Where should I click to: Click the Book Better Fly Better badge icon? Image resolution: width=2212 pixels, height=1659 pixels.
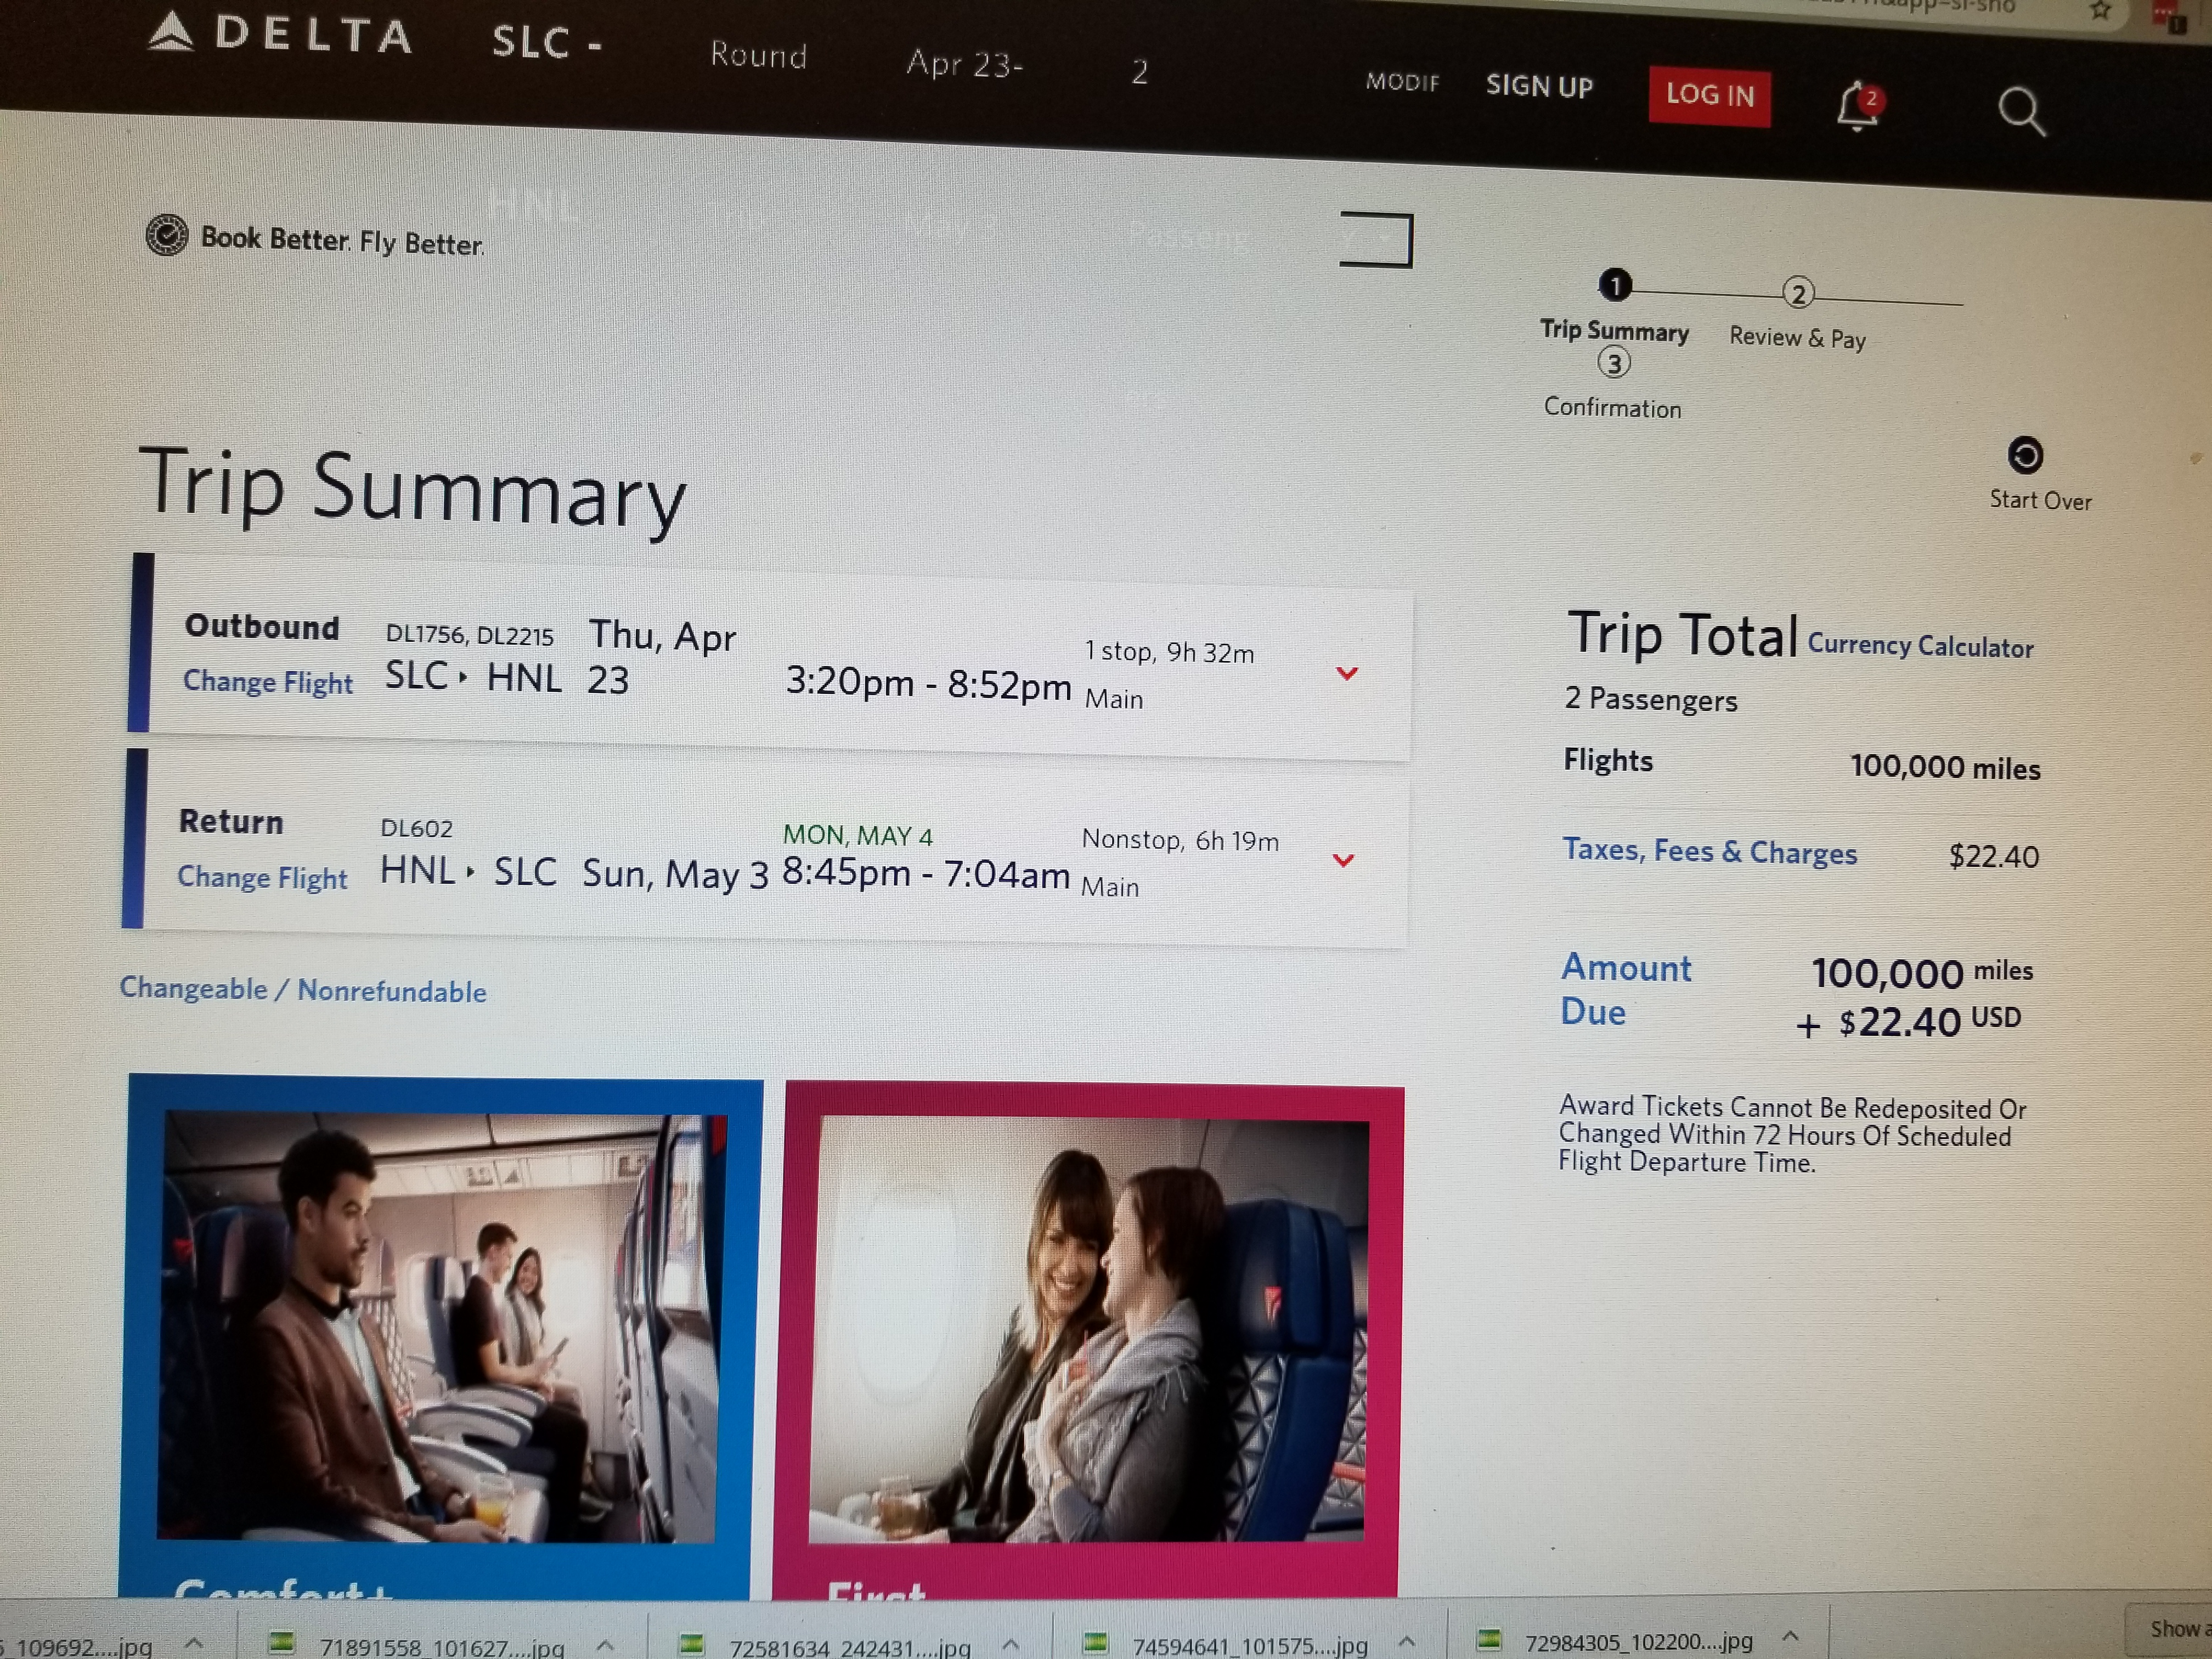click(167, 235)
